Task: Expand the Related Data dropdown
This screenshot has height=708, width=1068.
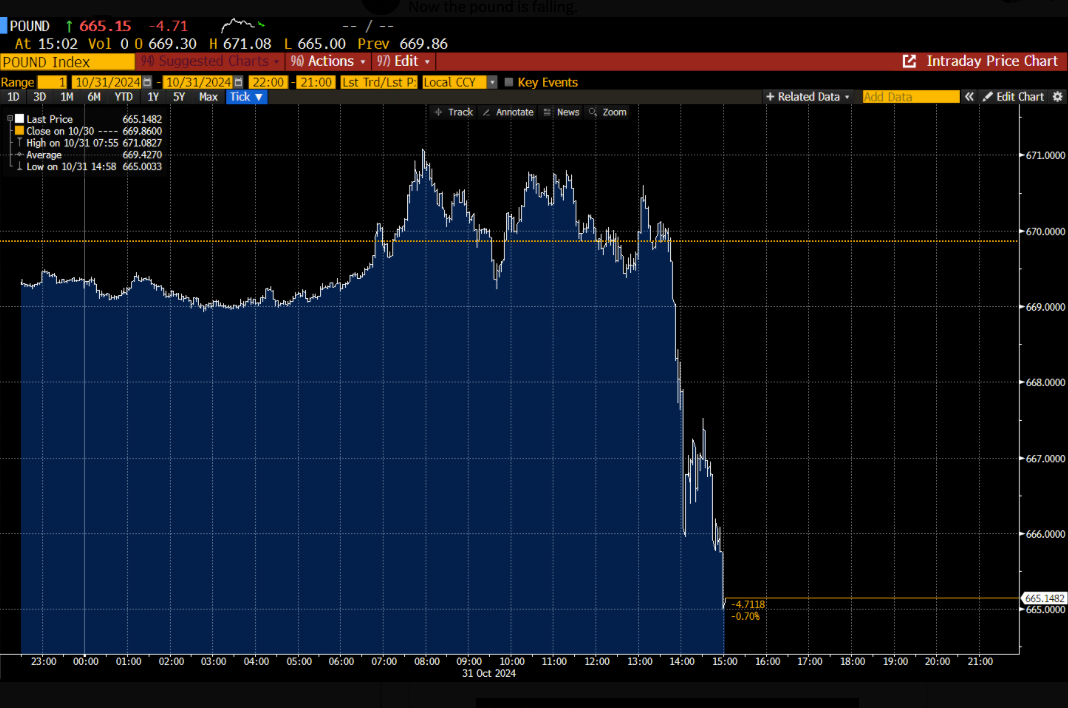Action: pos(808,97)
